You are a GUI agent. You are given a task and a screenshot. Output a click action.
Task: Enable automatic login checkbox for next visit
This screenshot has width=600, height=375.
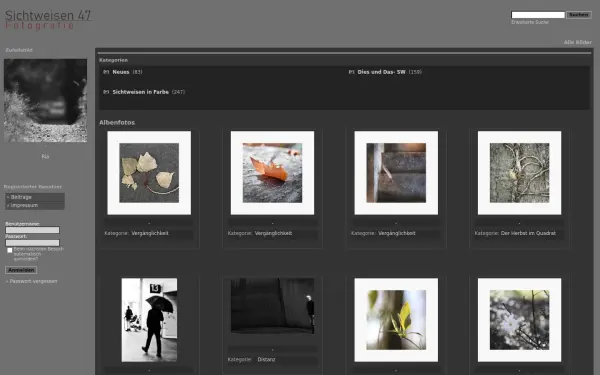tap(10, 250)
